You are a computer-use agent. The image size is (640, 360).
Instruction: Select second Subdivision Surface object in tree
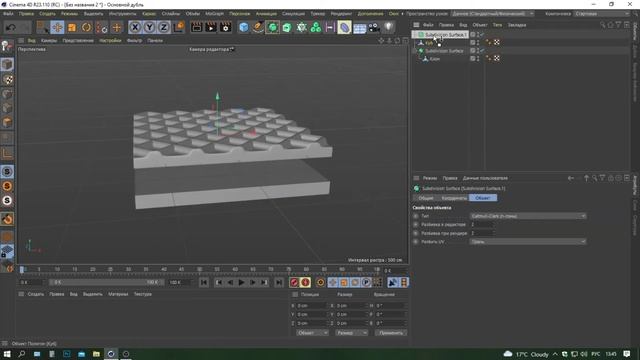point(444,51)
